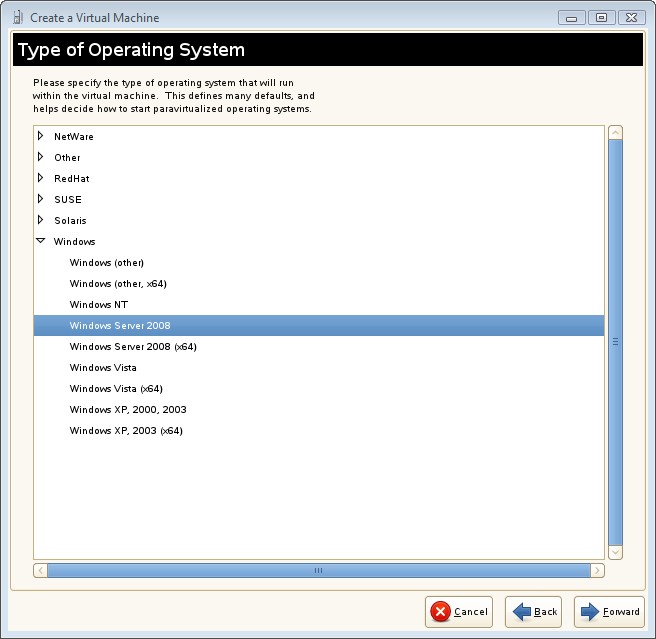Screen dimensions: 656x639
Task: Expand the Solaris group arrow
Action: coord(41,220)
